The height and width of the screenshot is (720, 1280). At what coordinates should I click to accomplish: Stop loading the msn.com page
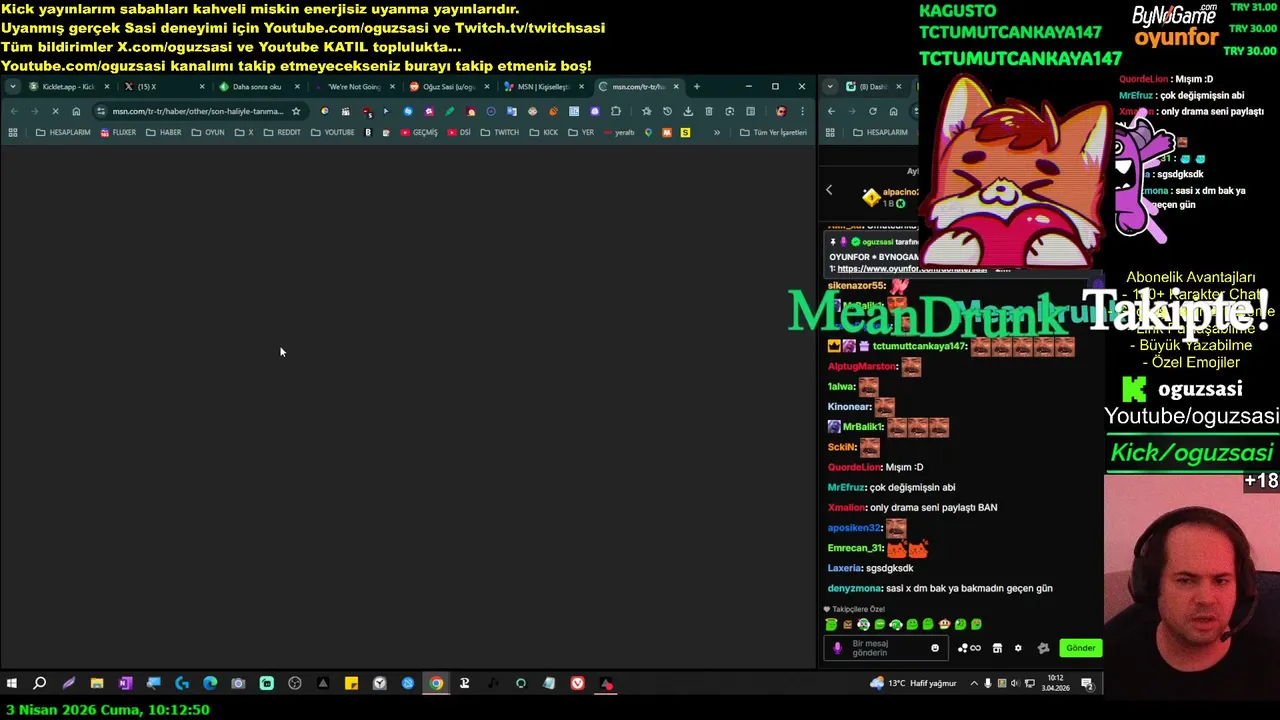coord(55,111)
